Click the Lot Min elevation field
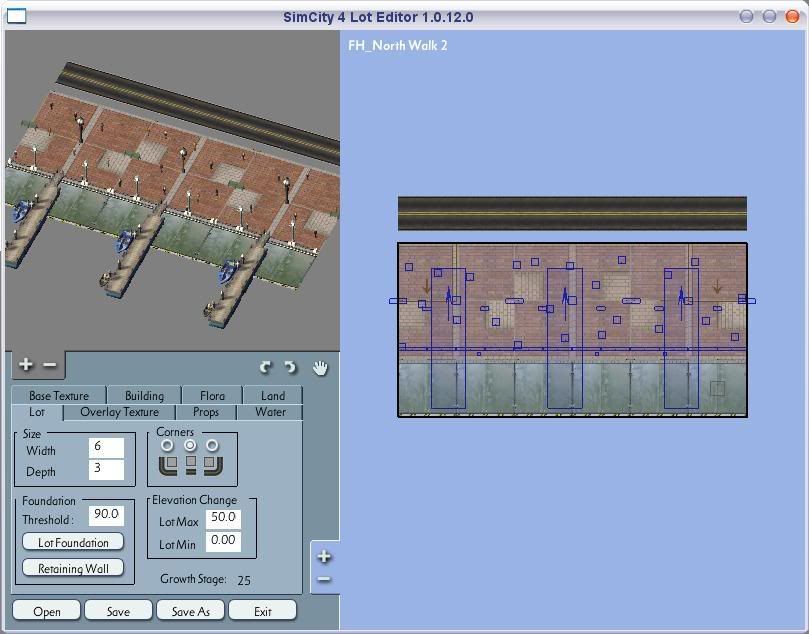Image resolution: width=809 pixels, height=634 pixels. pos(223,541)
